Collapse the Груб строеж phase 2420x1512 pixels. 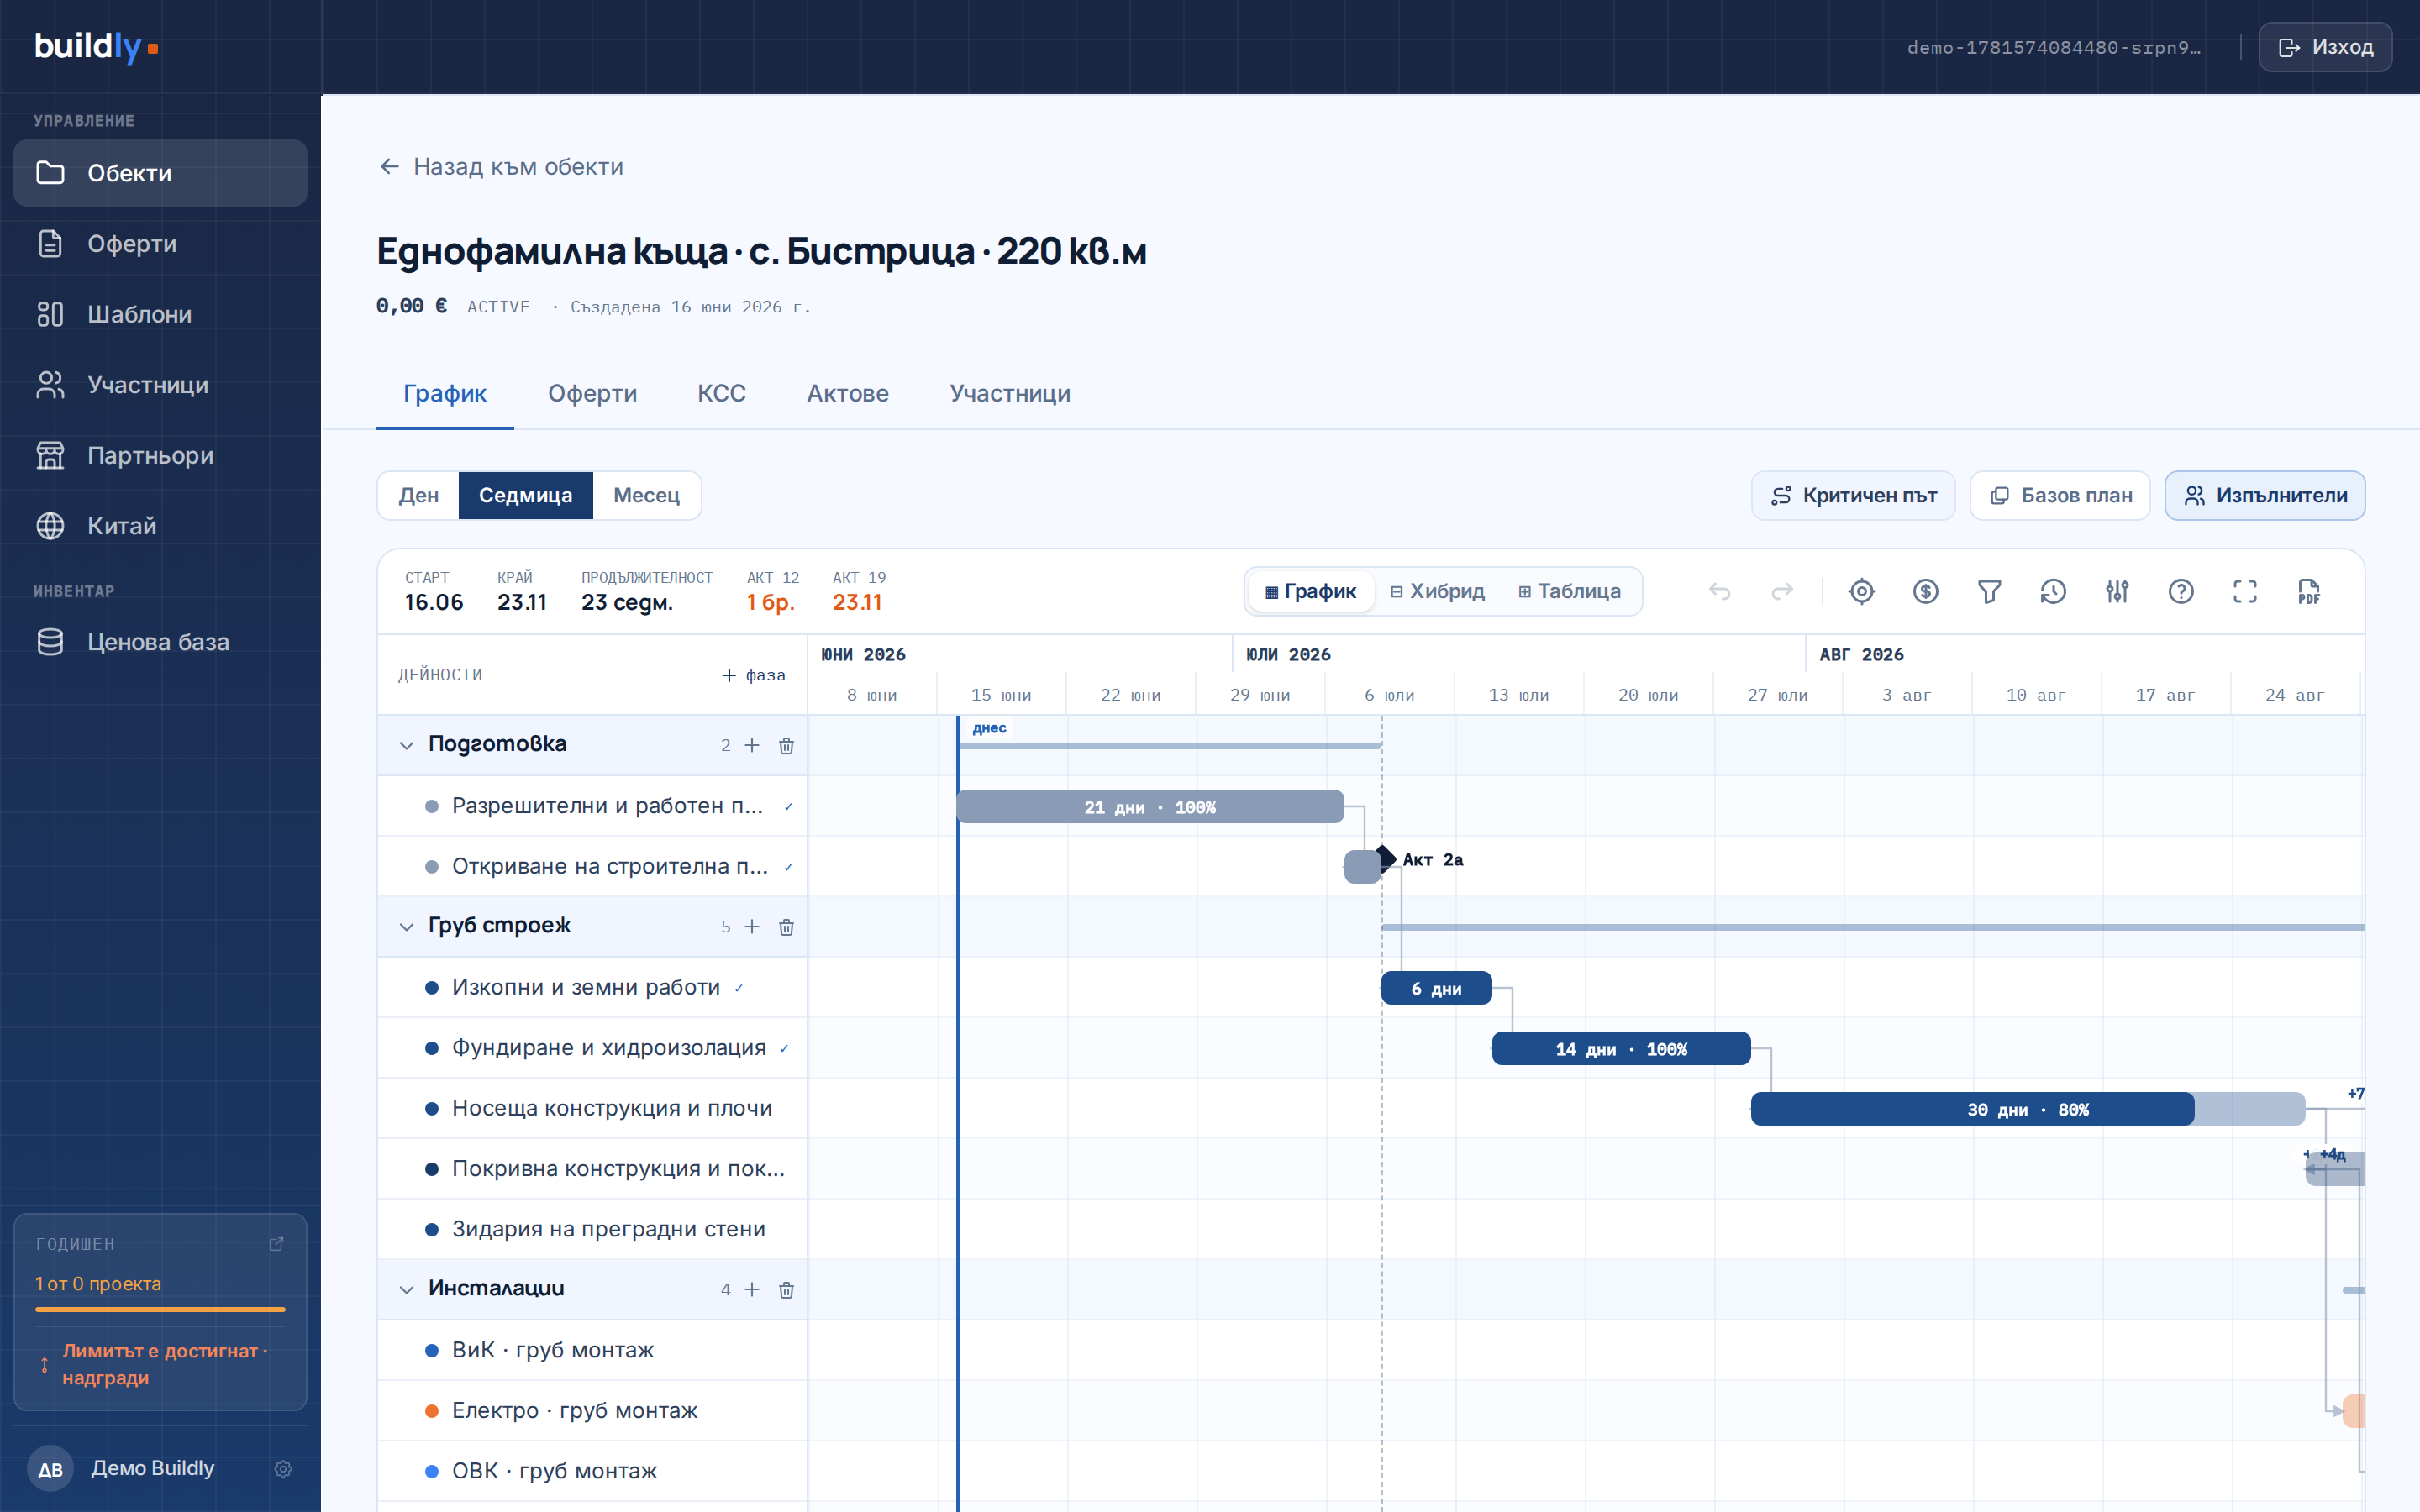pyautogui.click(x=406, y=927)
